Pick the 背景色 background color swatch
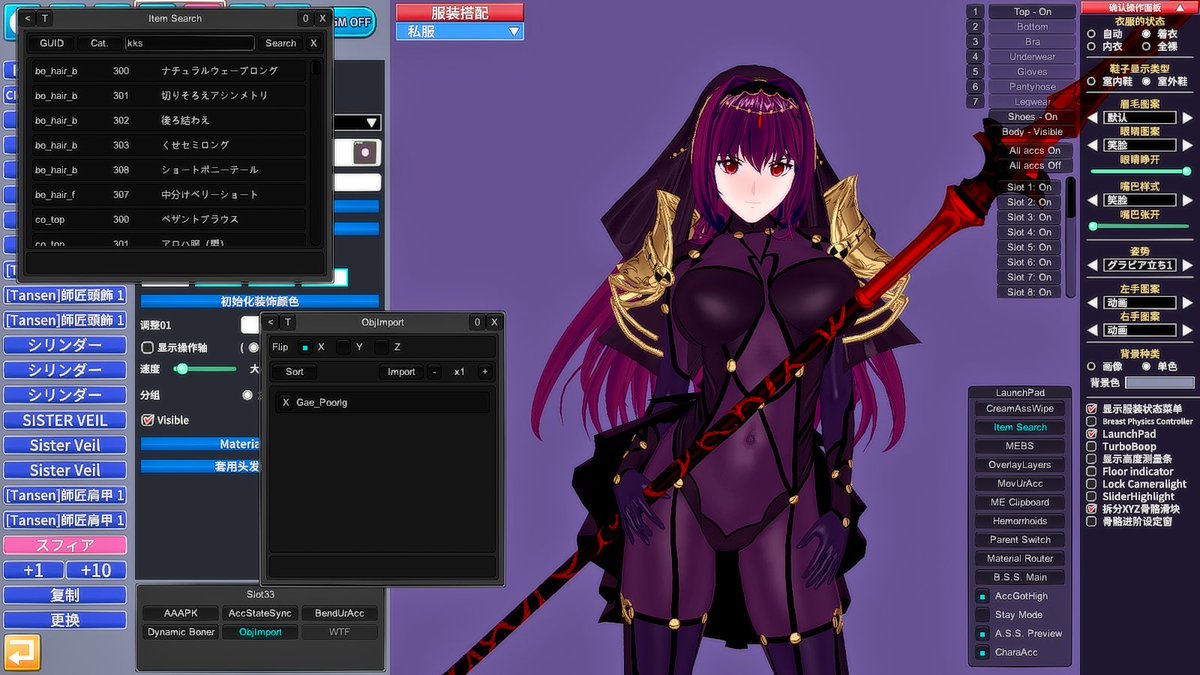Image resolution: width=1200 pixels, height=675 pixels. point(1159,382)
